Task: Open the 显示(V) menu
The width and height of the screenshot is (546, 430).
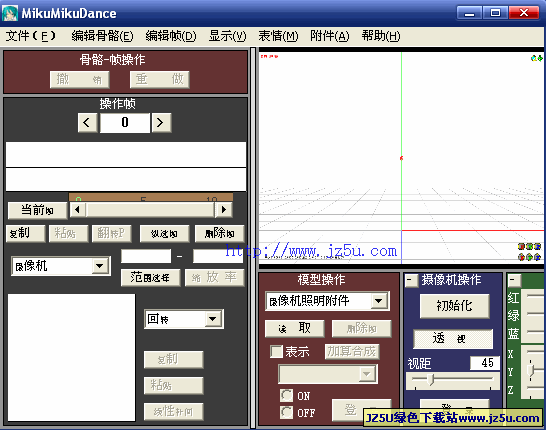Action: pos(227,36)
